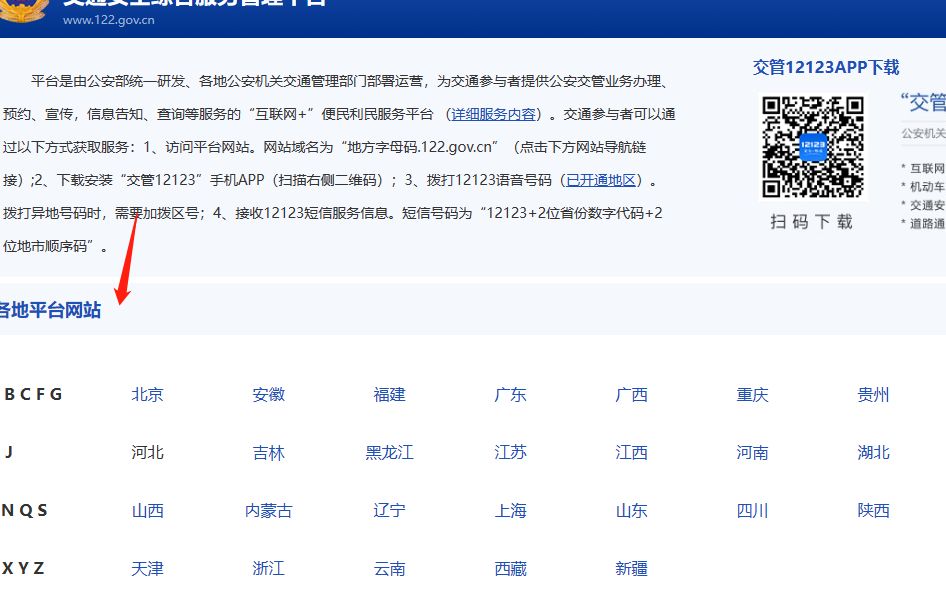
Task: Open the 江苏 platform link
Action: [x=510, y=453]
